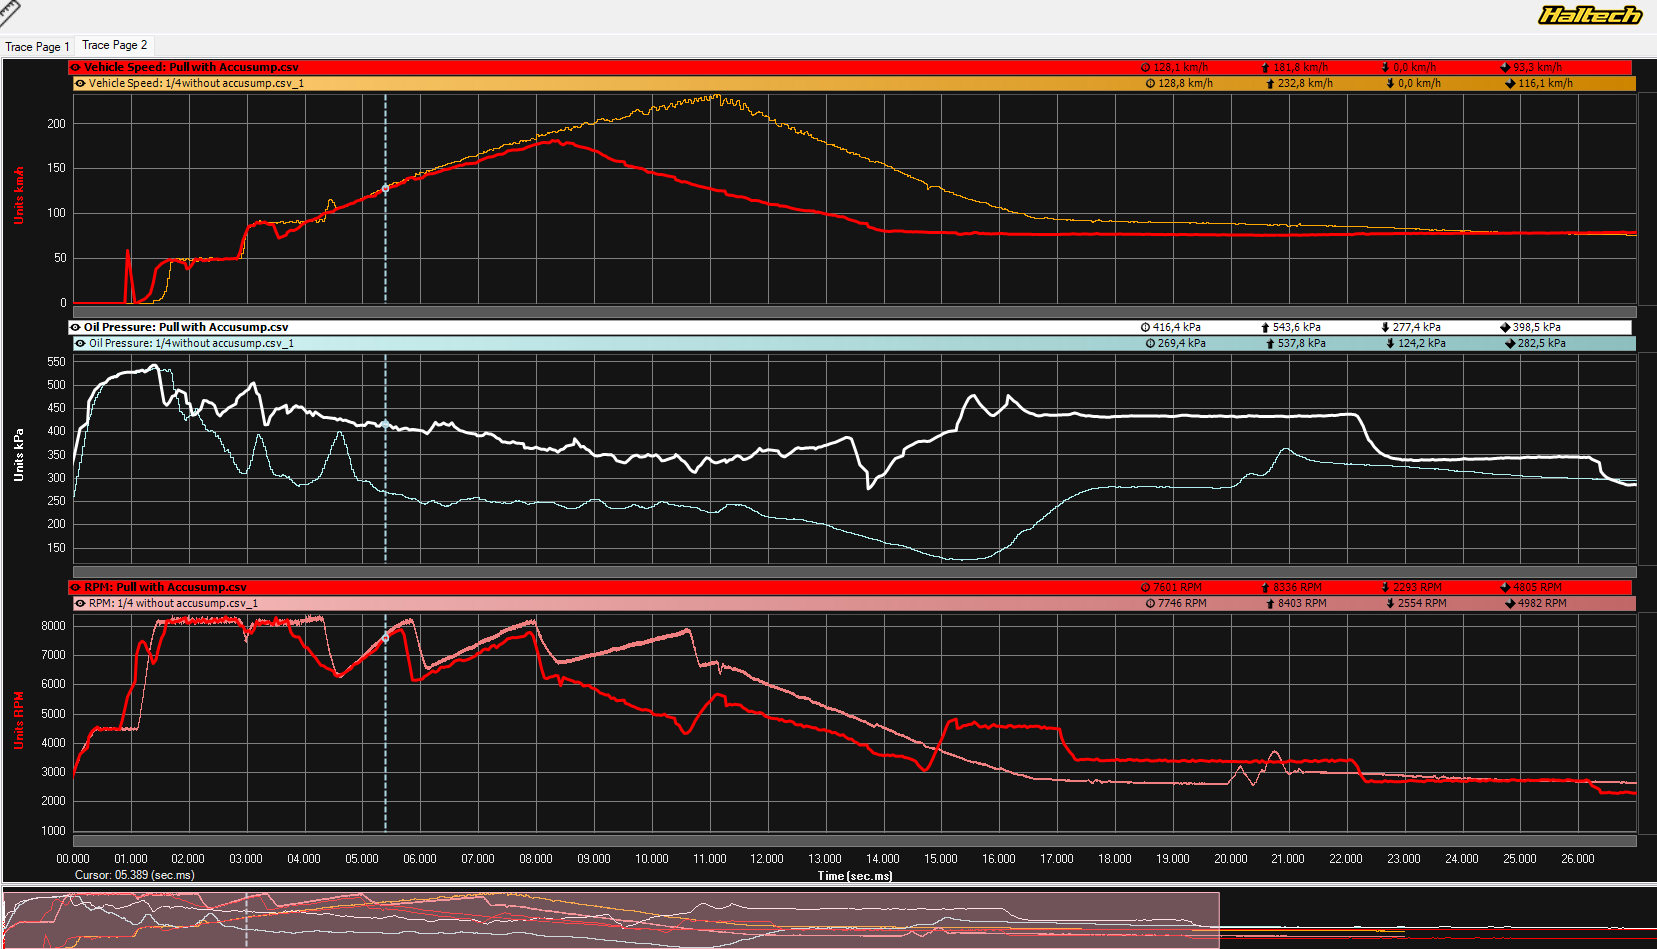Click average diamond icon for 1/4 without accusump speed
The image size is (1657, 949).
[x=1510, y=84]
